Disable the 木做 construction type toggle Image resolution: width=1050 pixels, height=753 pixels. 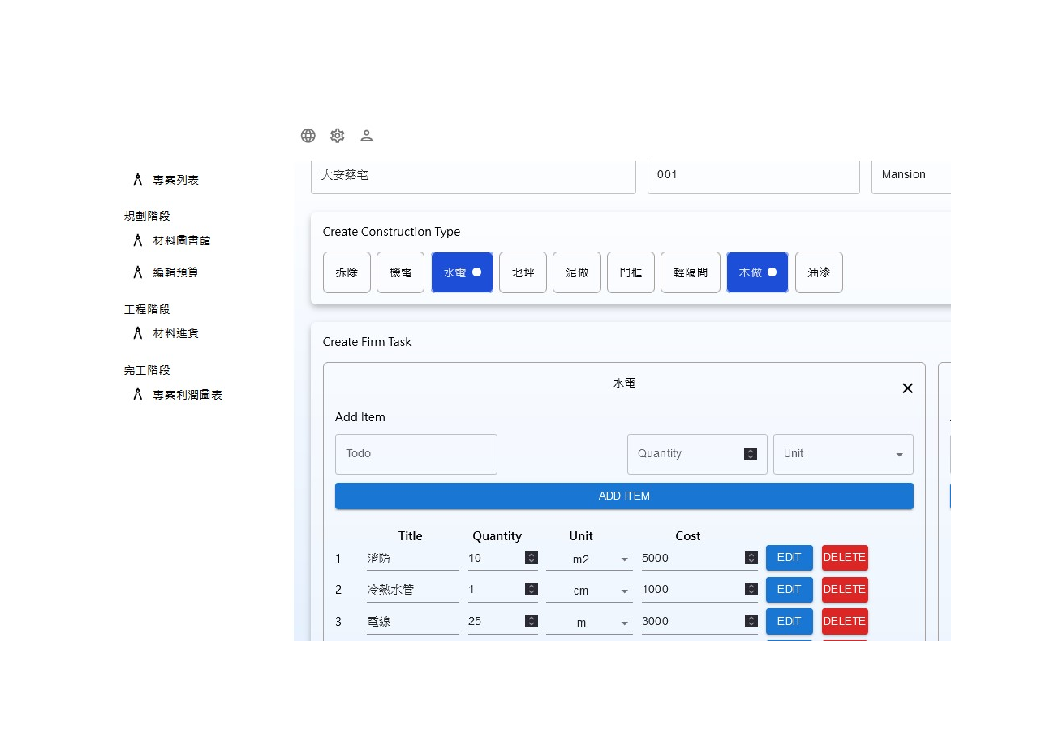[757, 271]
